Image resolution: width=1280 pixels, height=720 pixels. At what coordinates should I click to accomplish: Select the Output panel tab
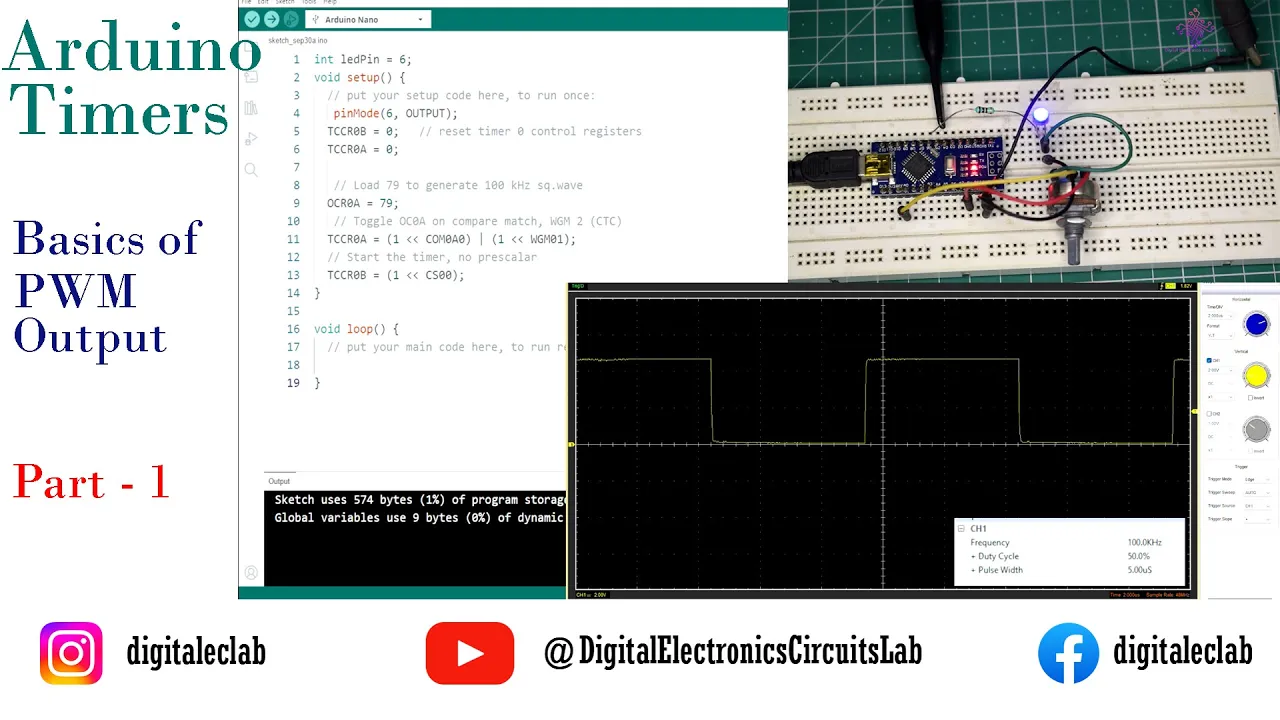[x=279, y=481]
